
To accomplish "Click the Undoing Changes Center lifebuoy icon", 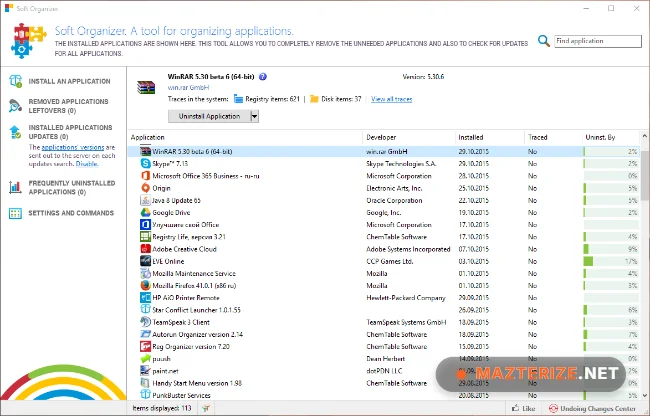I will pos(553,409).
